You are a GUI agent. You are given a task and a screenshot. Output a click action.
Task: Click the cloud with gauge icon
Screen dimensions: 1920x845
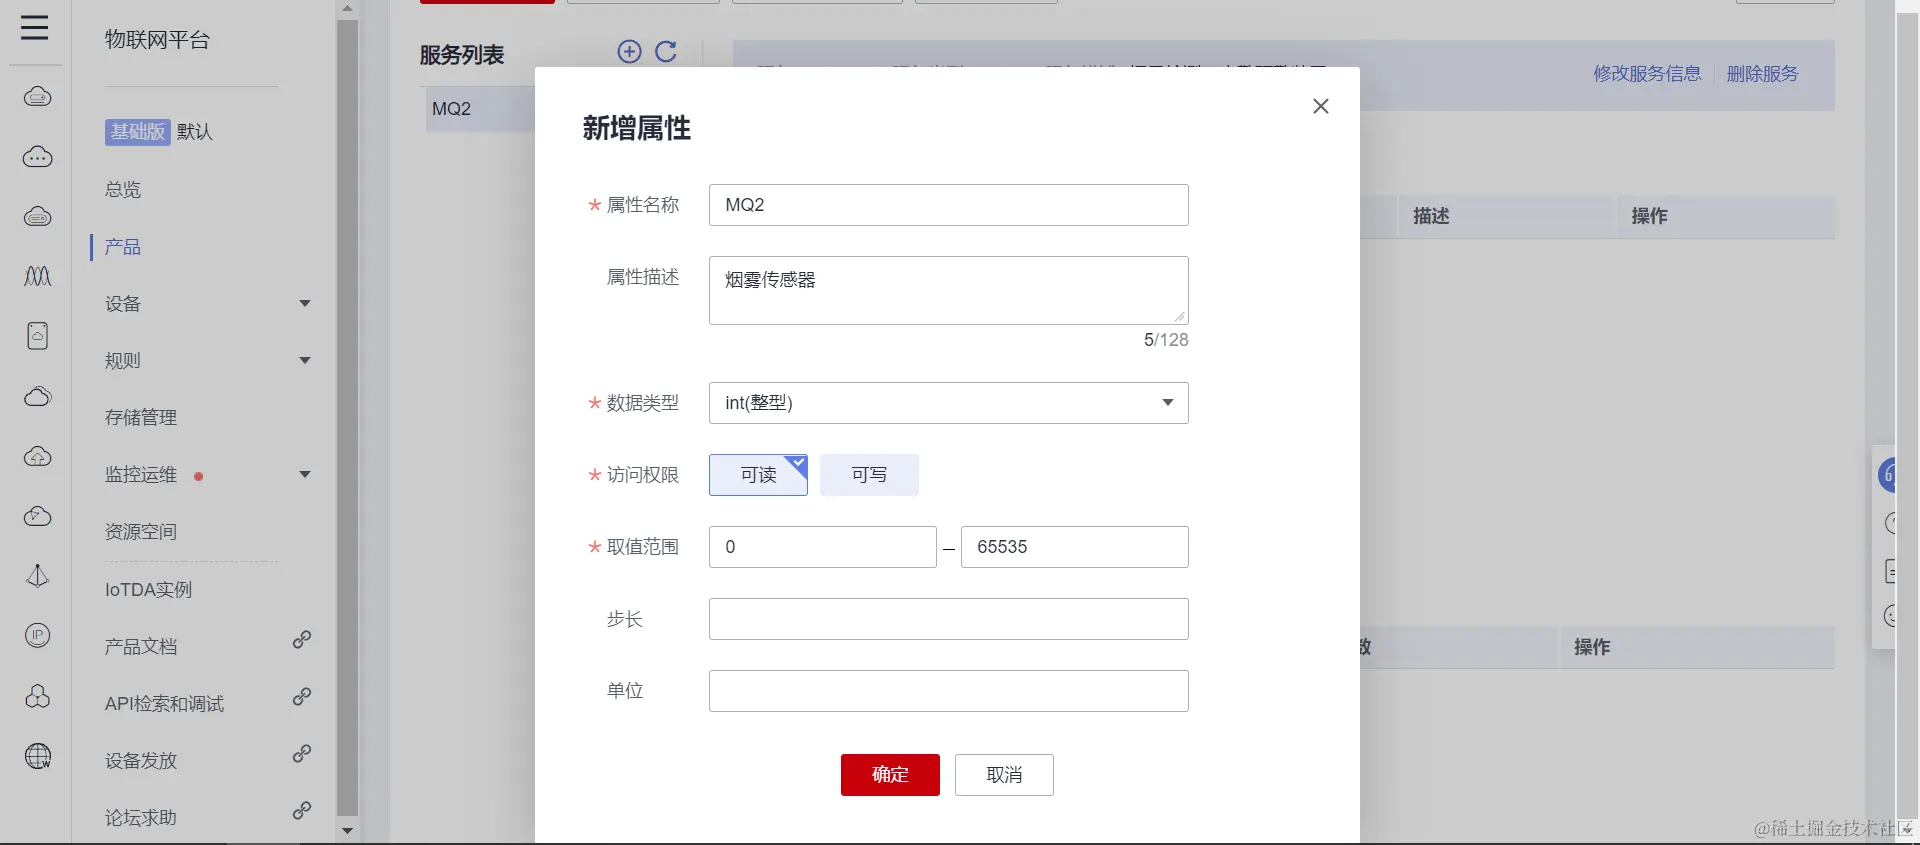[x=38, y=516]
